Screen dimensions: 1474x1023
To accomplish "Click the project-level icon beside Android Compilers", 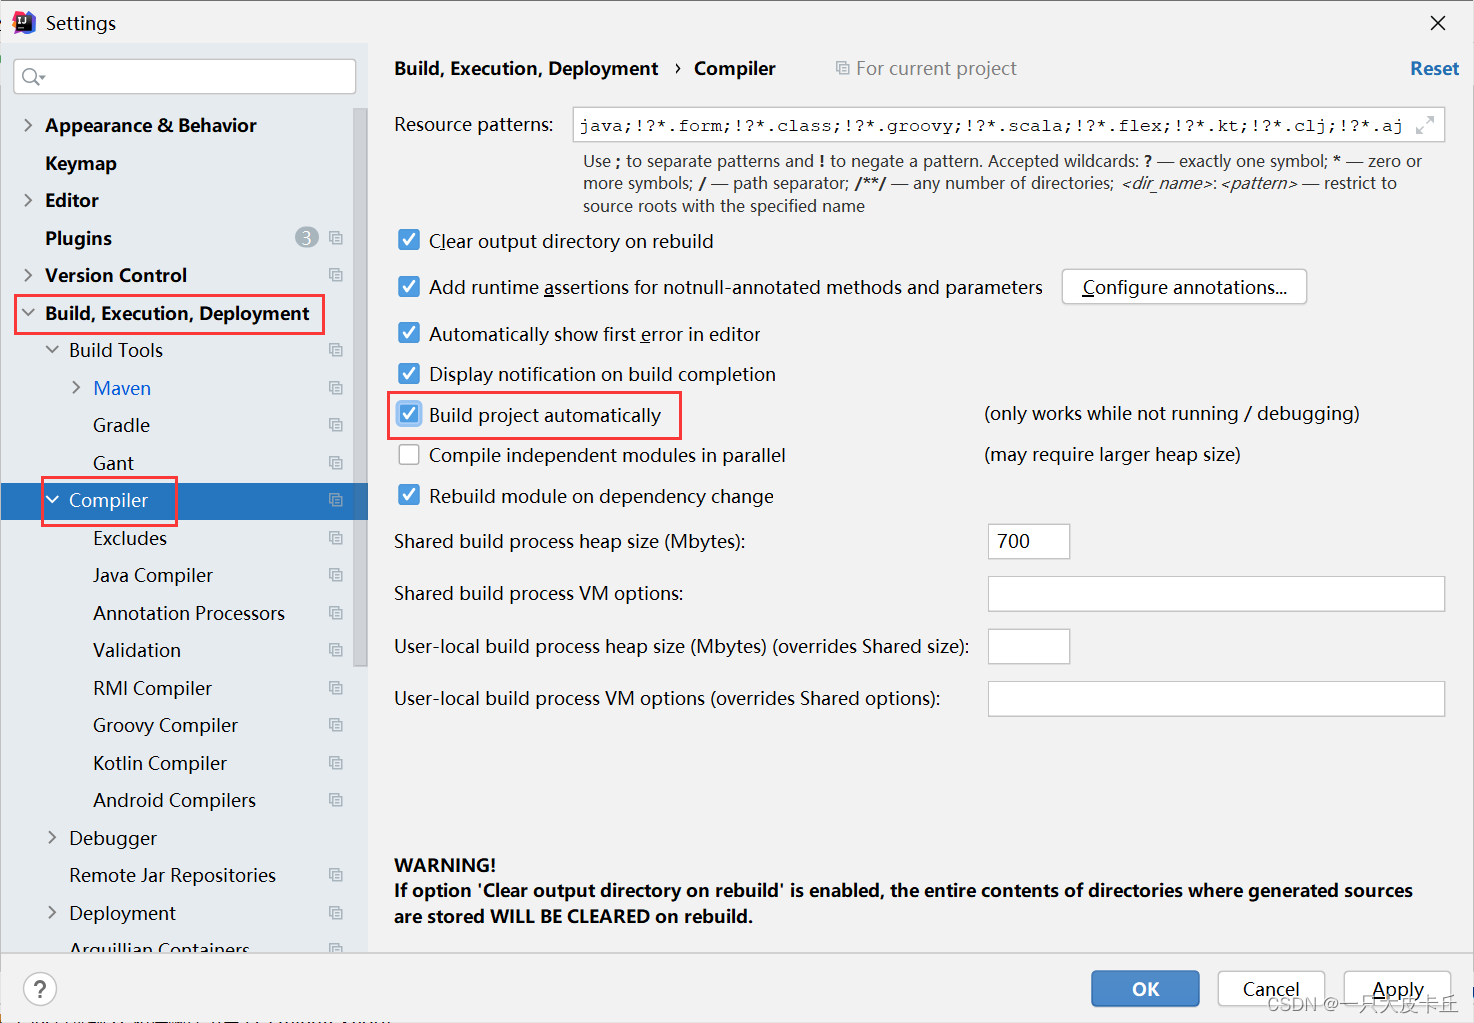I will click(336, 800).
